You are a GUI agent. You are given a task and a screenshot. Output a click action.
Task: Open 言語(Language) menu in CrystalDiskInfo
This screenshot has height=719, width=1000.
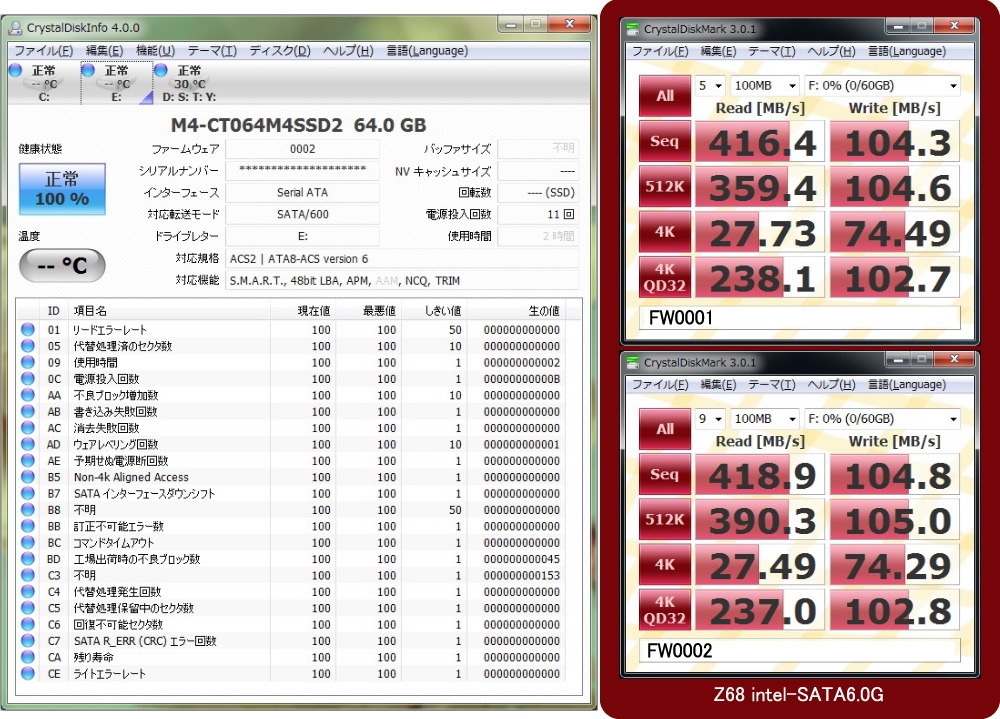pos(427,51)
